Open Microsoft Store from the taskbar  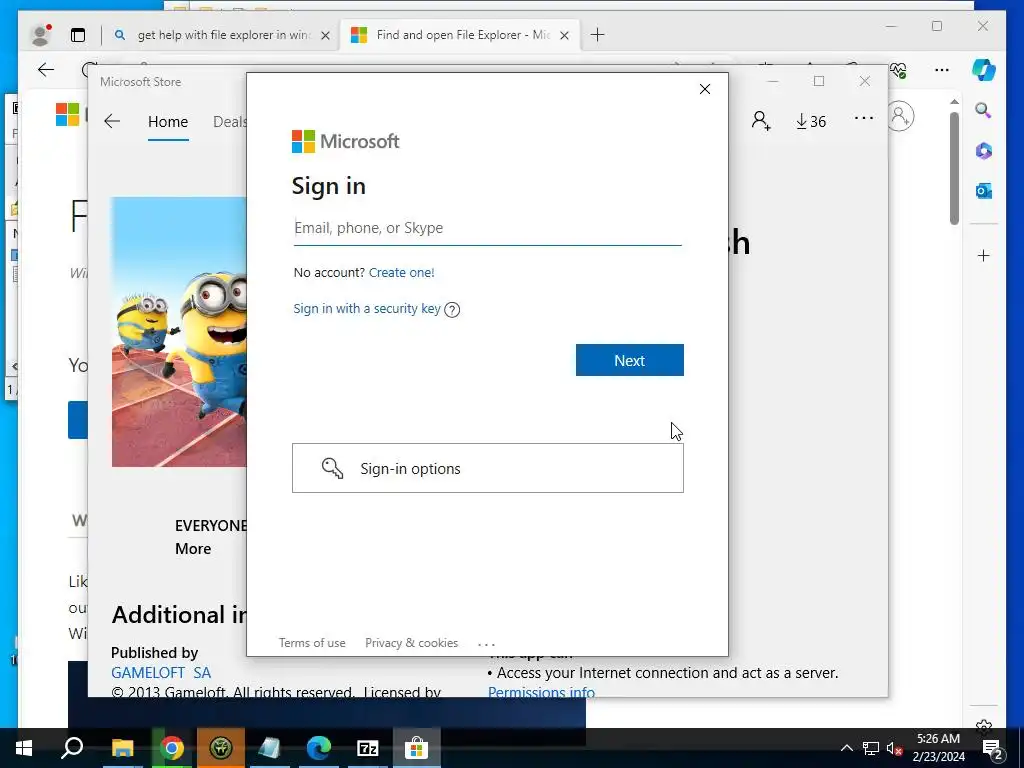coord(417,748)
